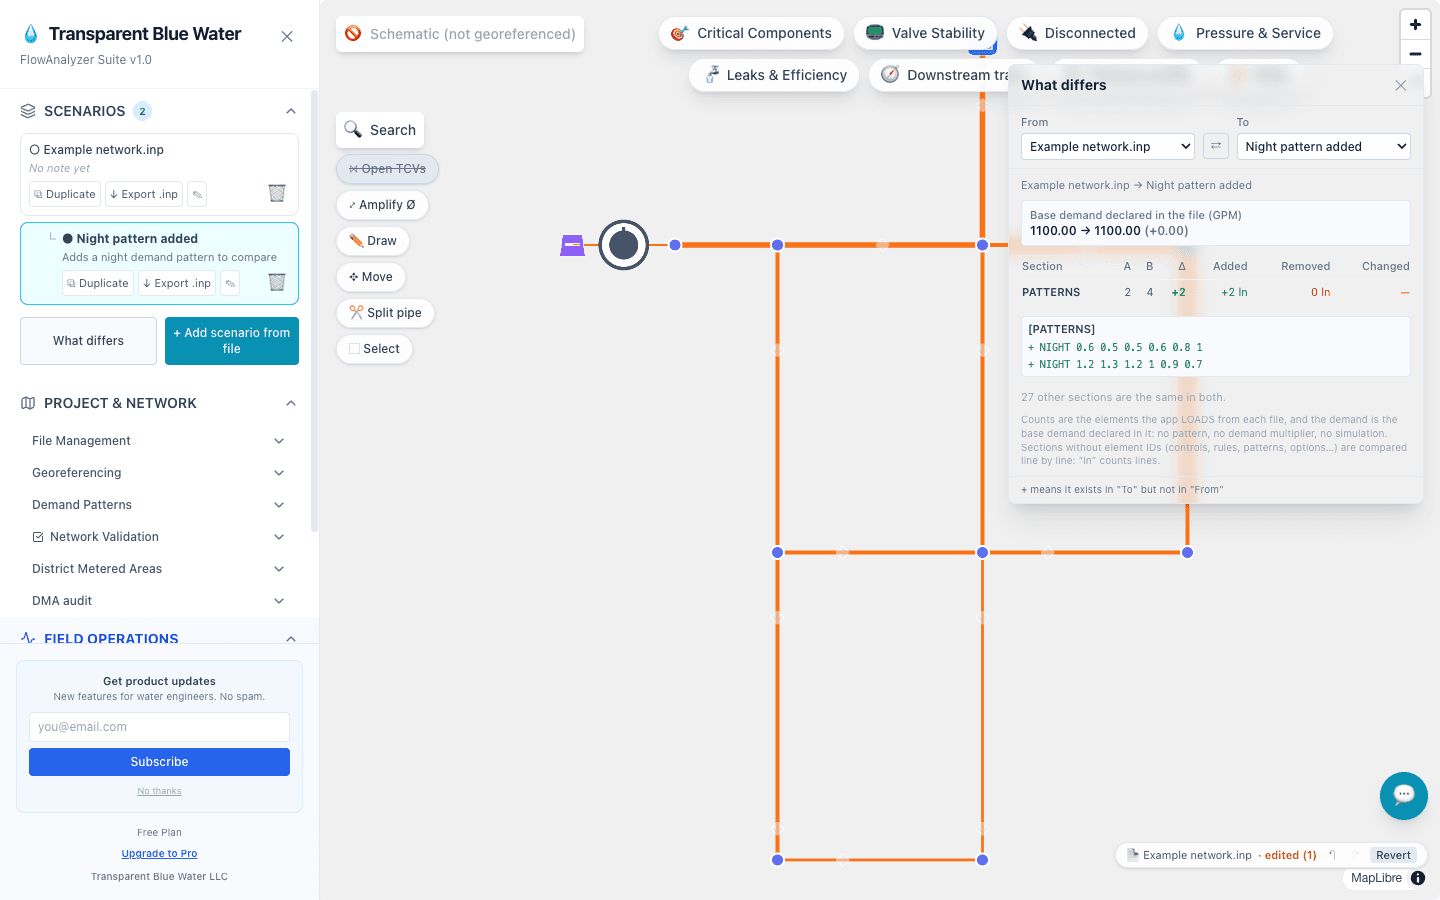The height and width of the screenshot is (900, 1440).
Task: Click the 'edited (1)' status text
Action: (1290, 855)
